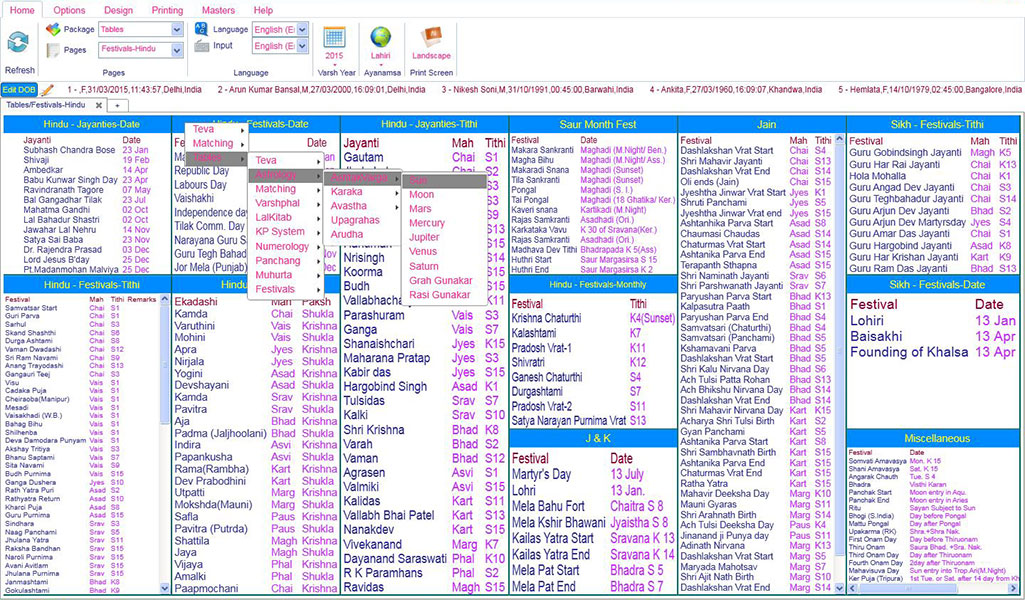Click the pencil icon beside Edit DOB

pyautogui.click(x=47, y=90)
